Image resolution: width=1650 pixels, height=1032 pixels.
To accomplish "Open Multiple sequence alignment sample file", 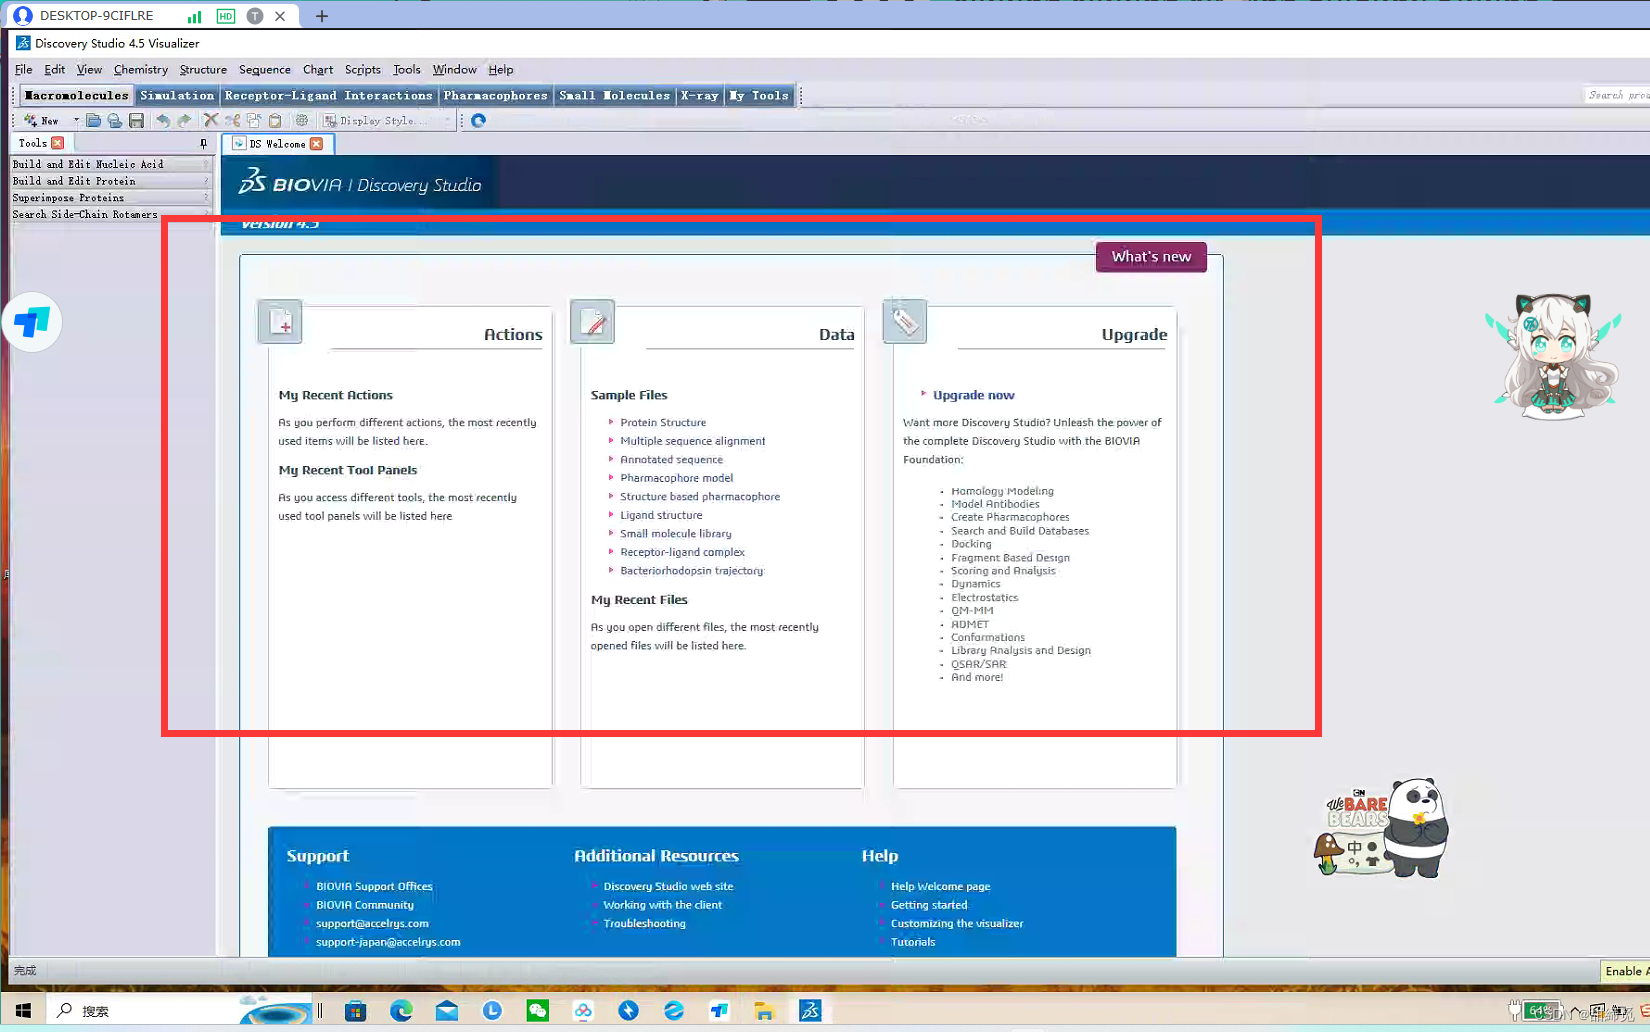I will point(693,441).
